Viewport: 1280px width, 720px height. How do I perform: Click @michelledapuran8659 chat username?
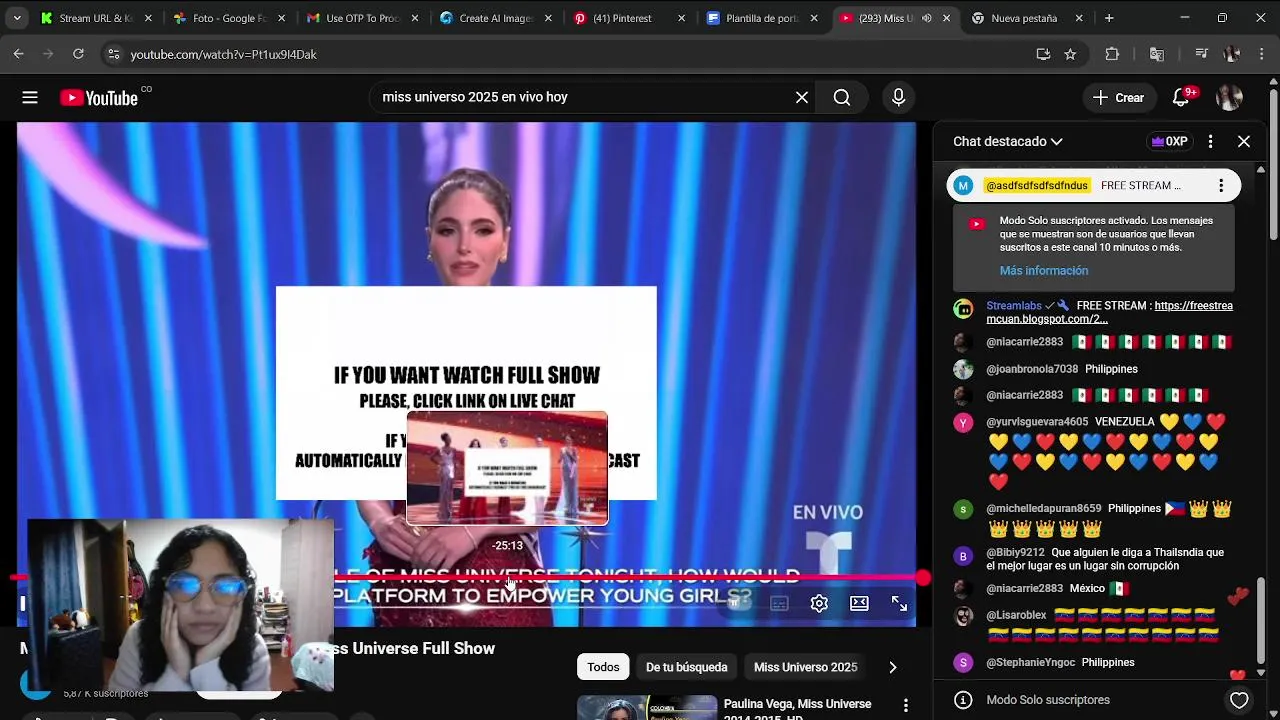click(1043, 508)
